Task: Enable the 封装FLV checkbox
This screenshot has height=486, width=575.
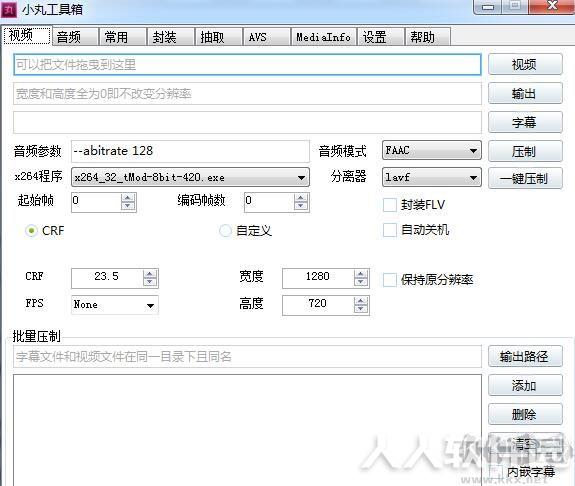Action: 389,205
